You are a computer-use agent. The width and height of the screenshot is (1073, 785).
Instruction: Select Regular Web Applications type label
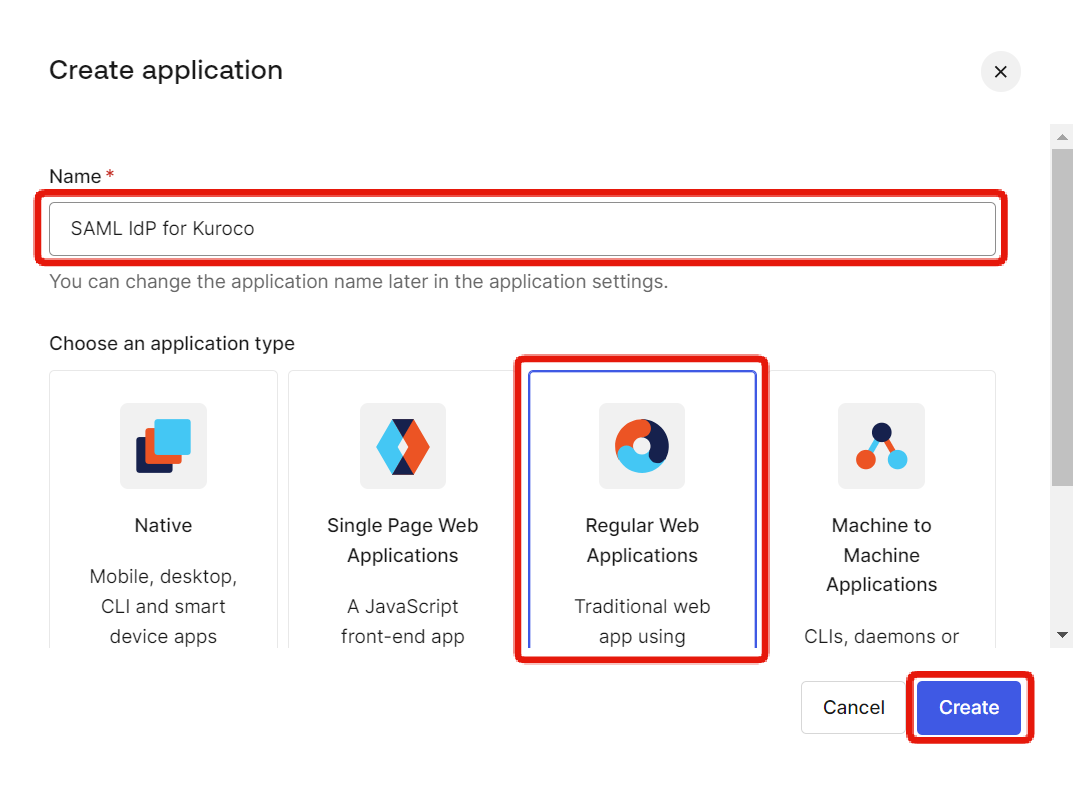(x=642, y=540)
